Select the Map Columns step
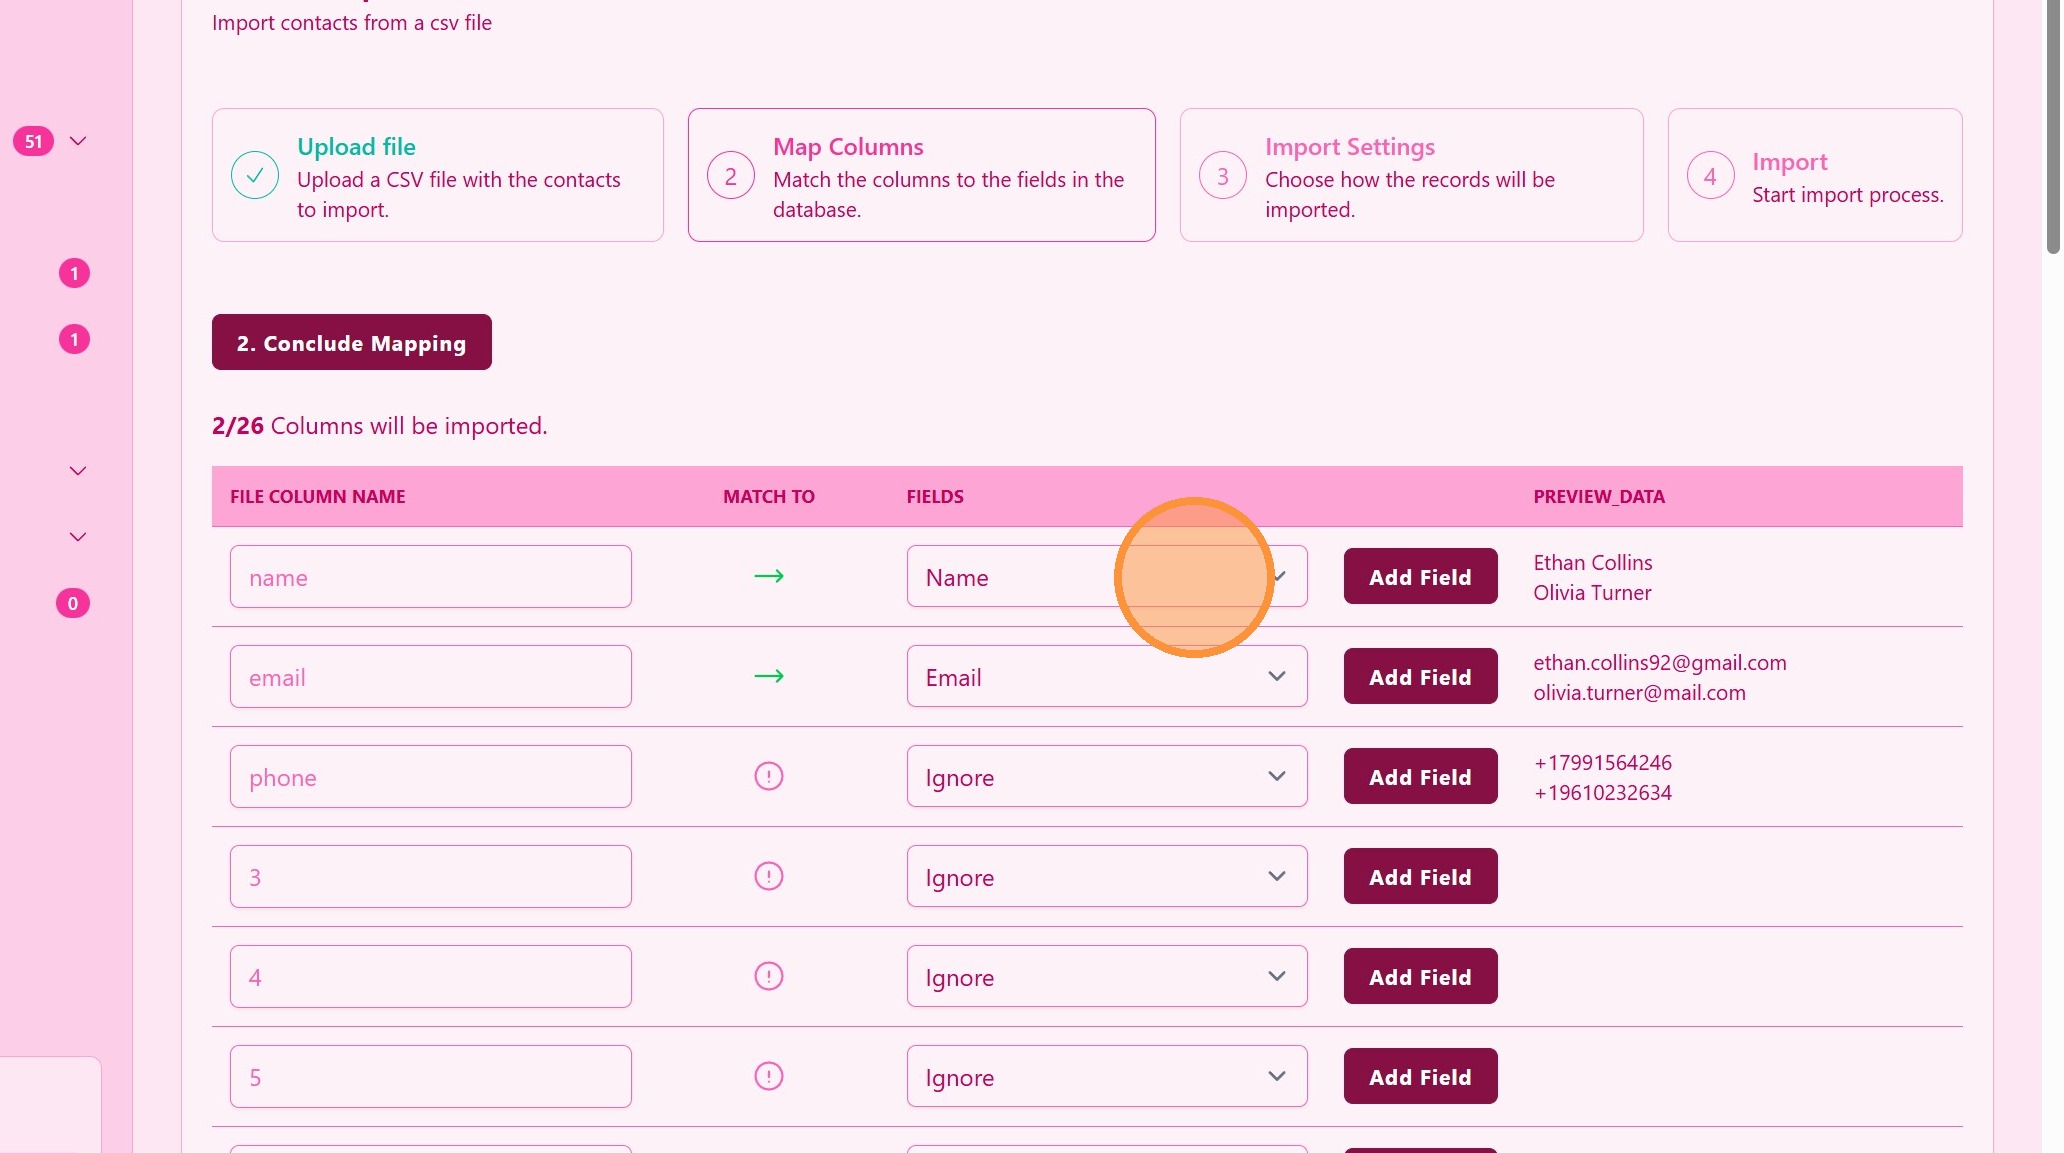2064x1153 pixels. pyautogui.click(x=921, y=175)
